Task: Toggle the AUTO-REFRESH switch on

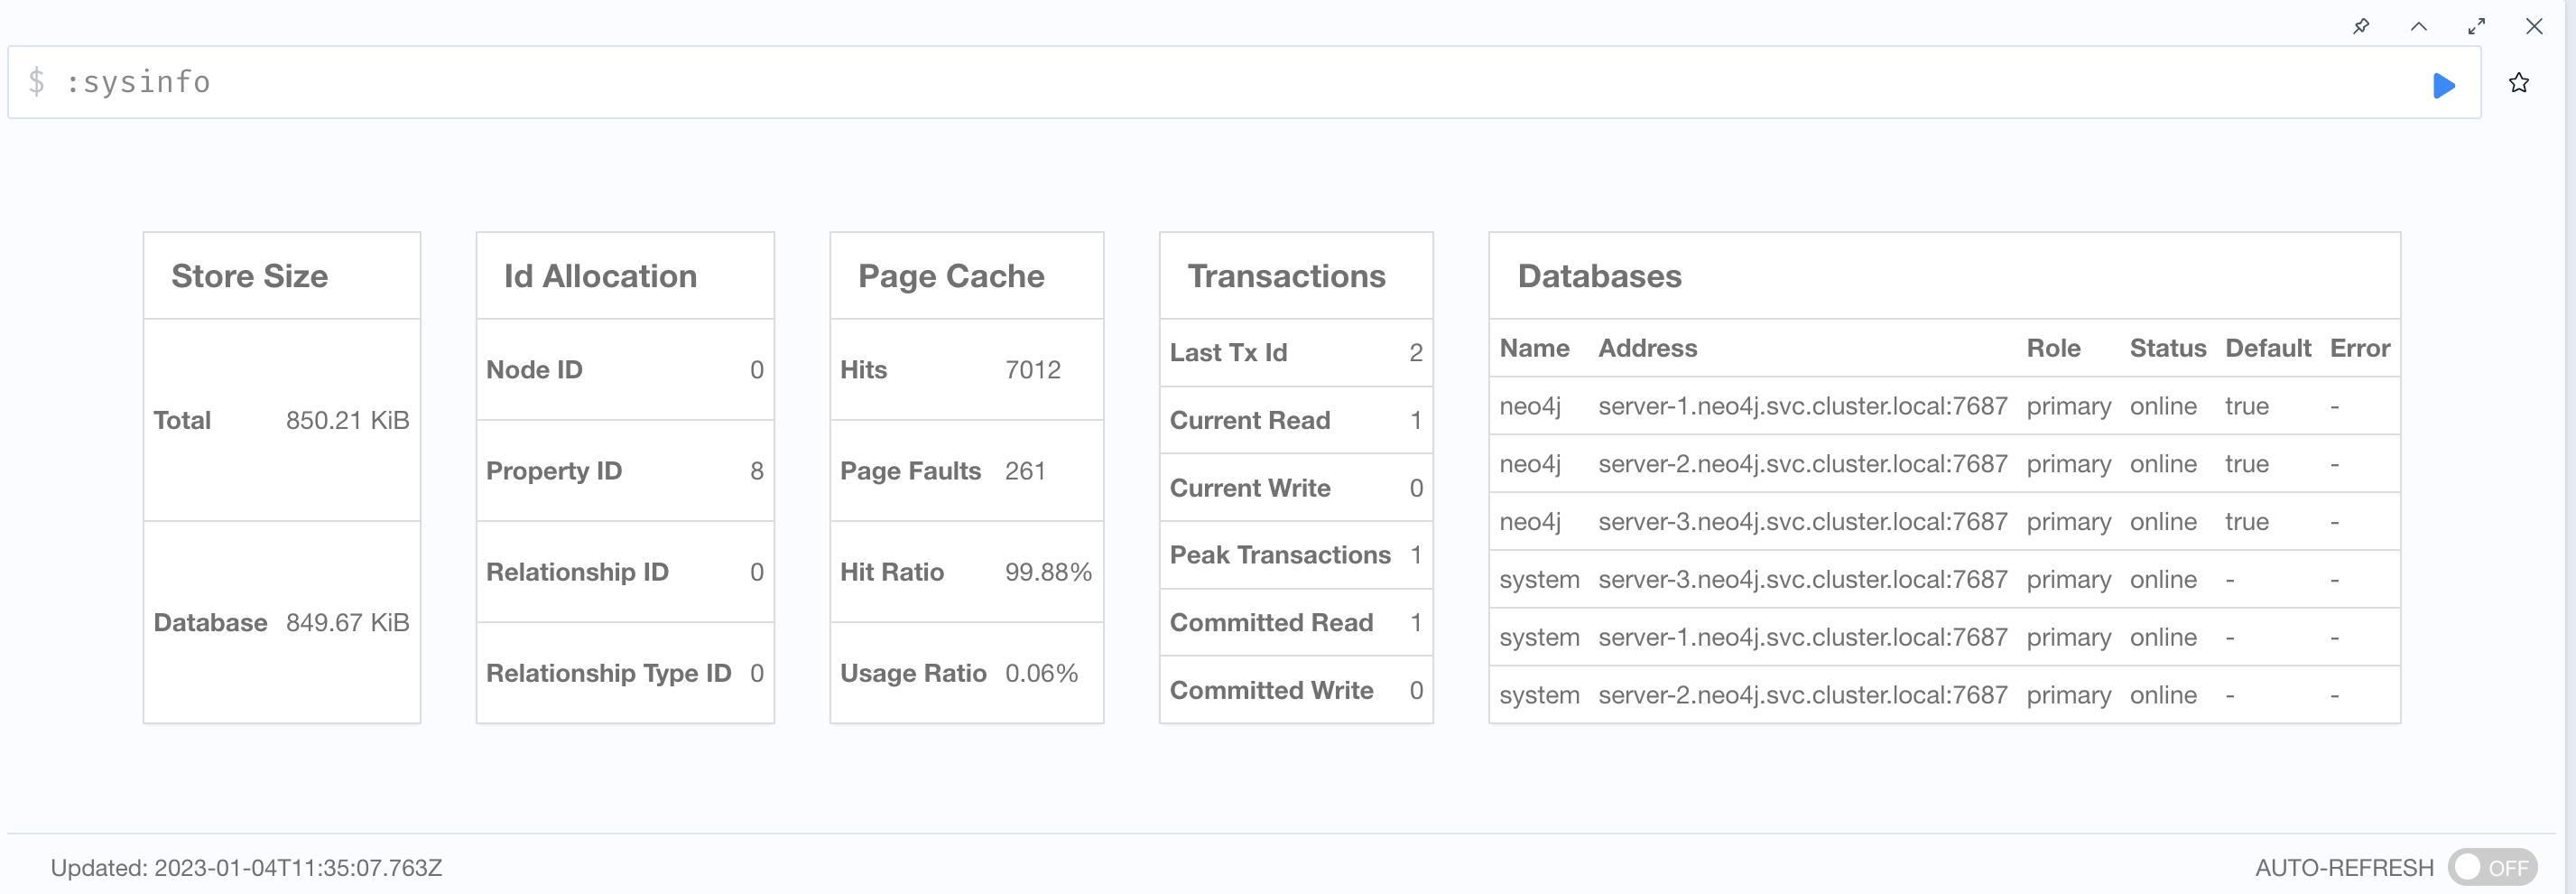Action: [x=2491, y=866]
